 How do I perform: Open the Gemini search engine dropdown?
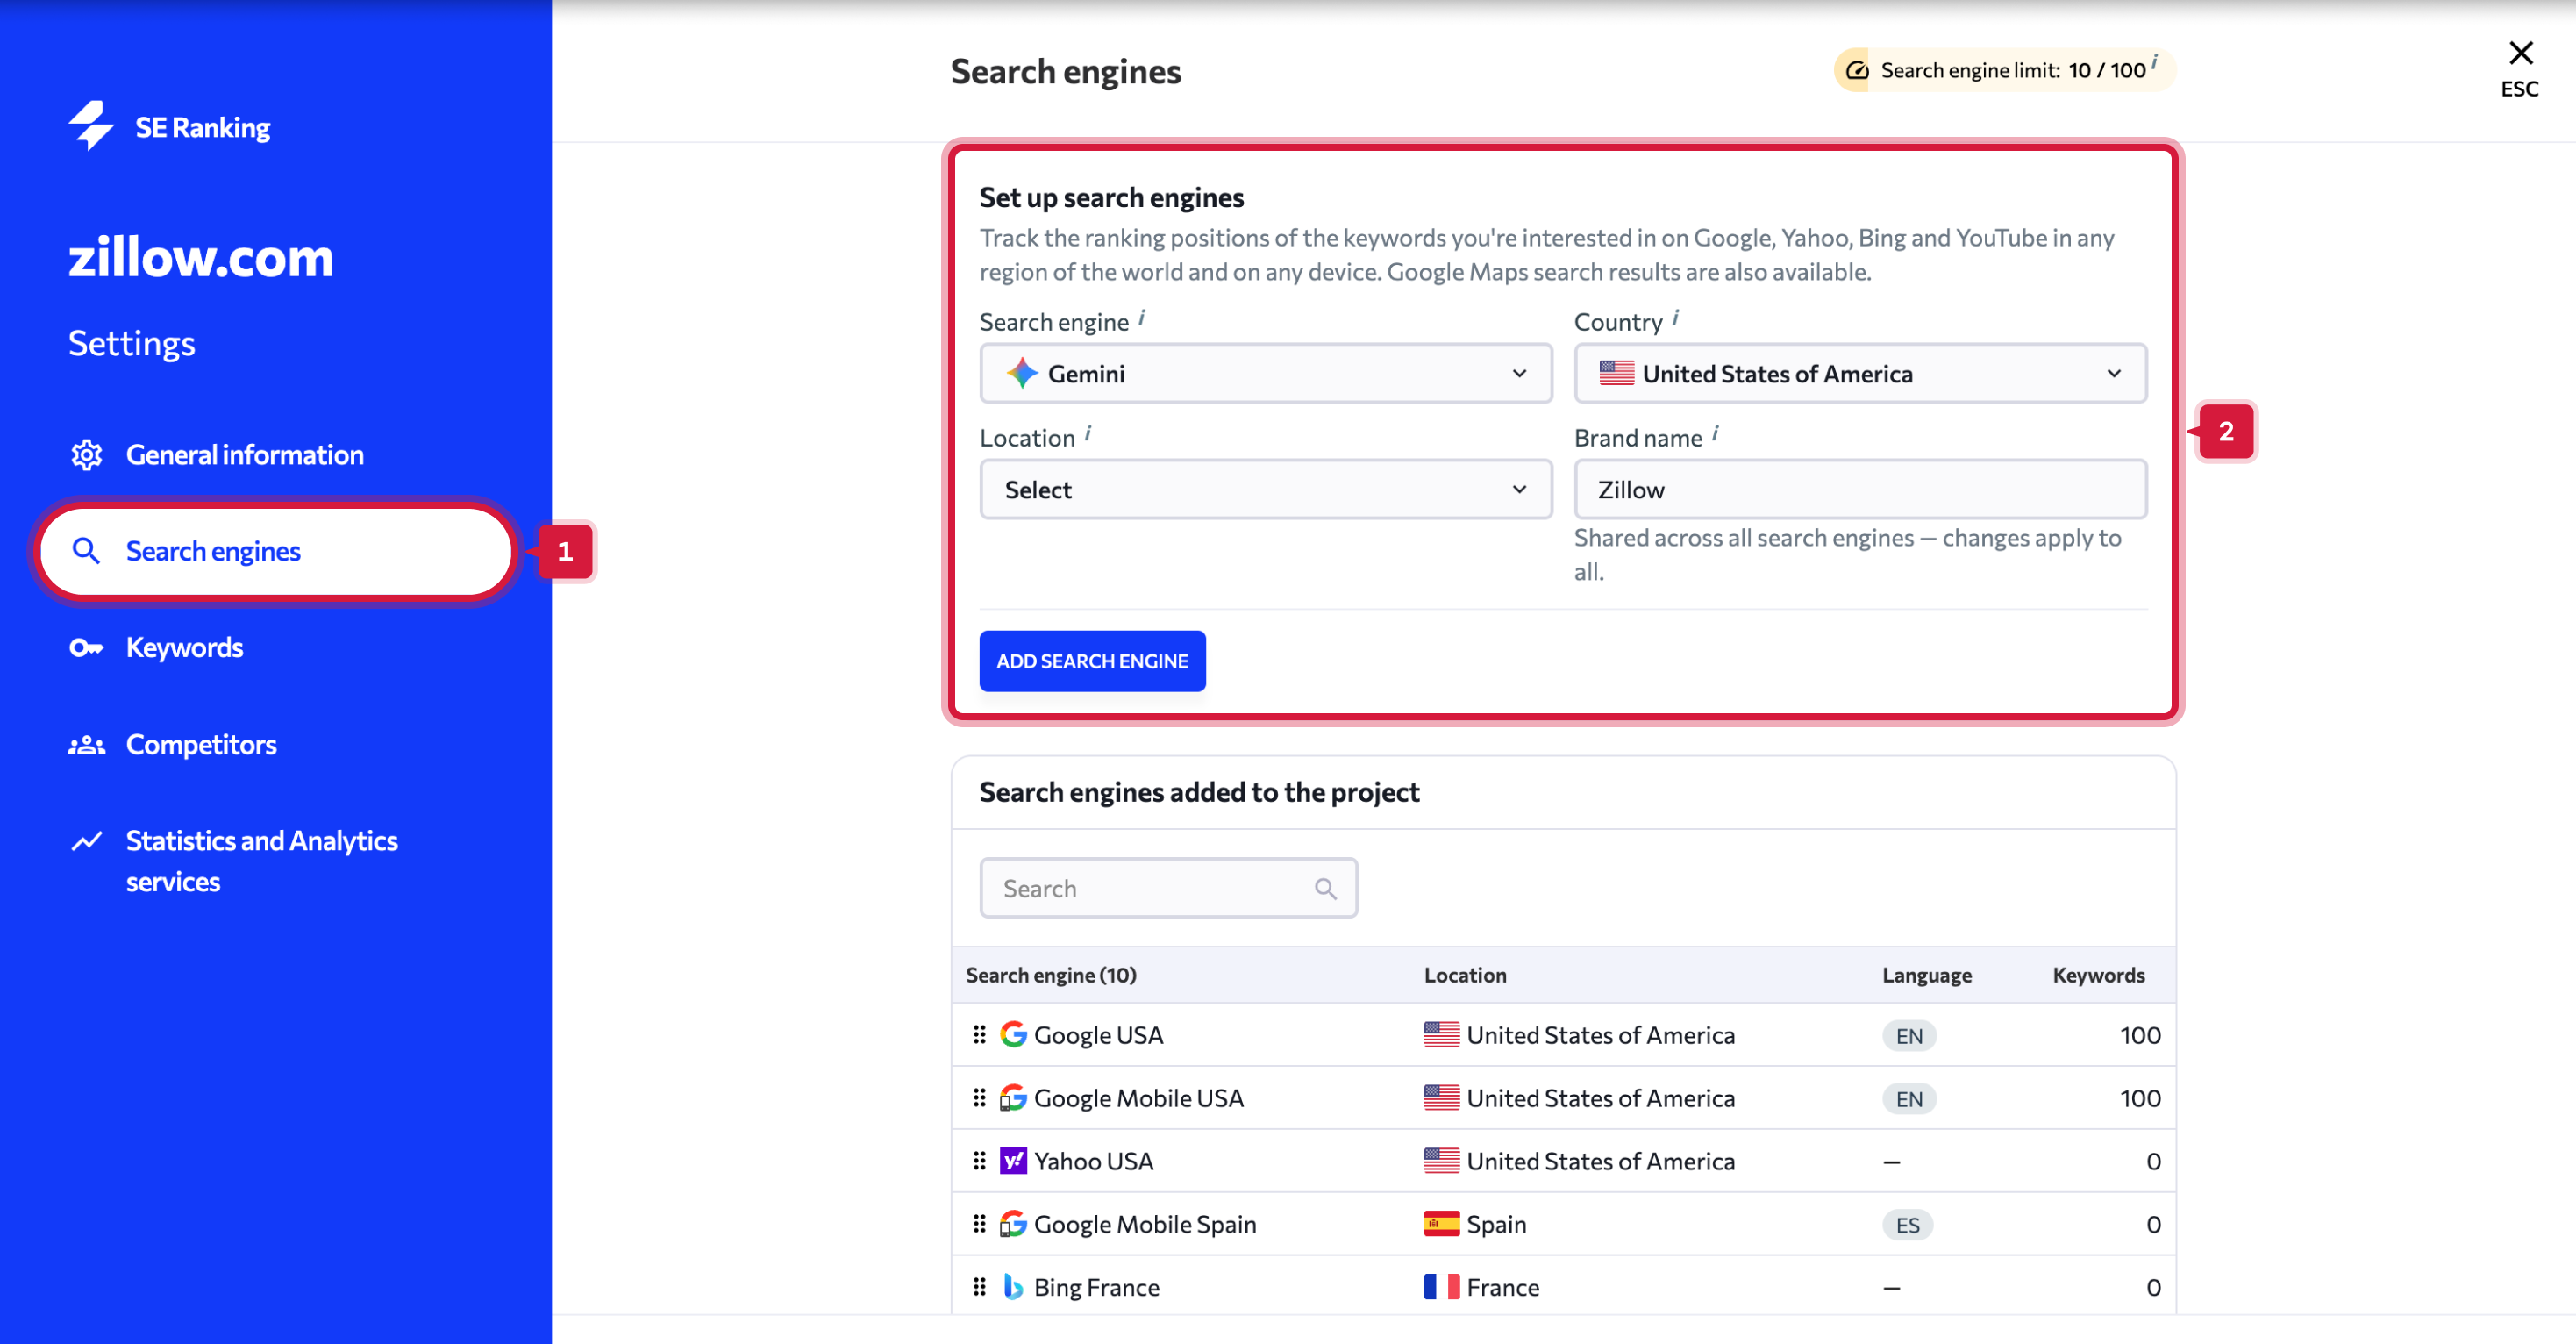pos(1265,373)
